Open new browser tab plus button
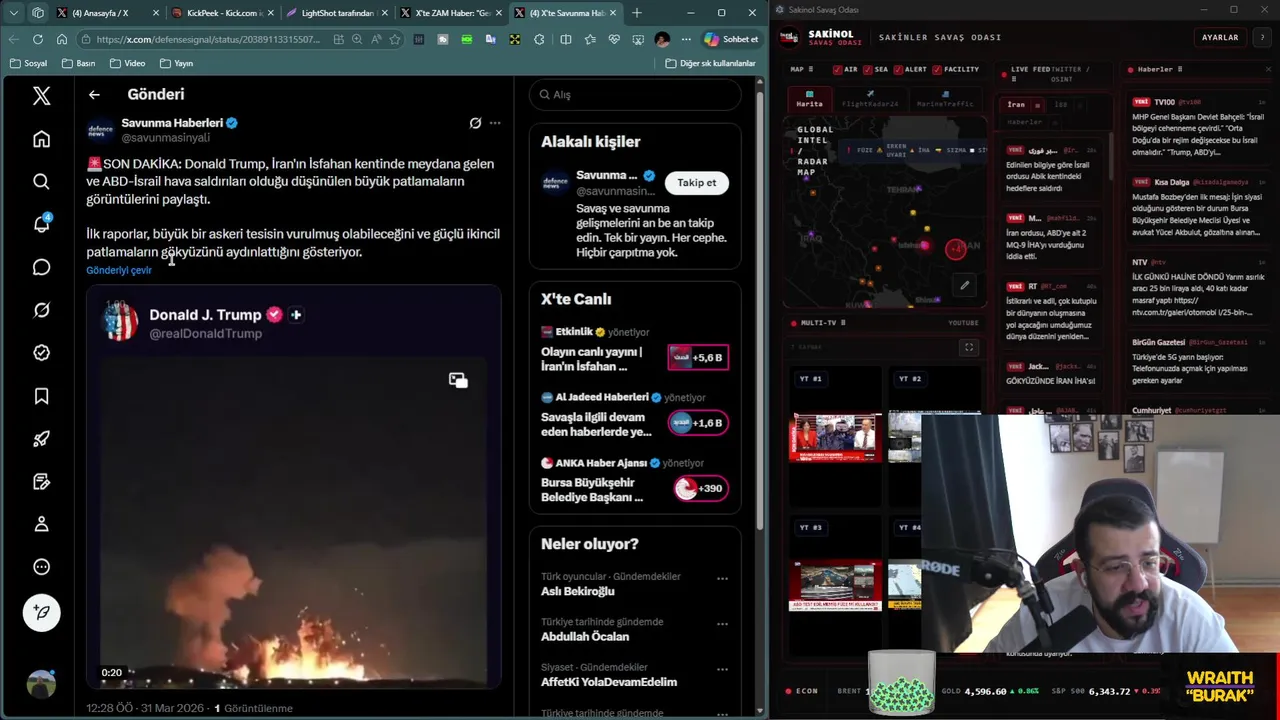Screen dimensions: 1280x720 point(637,13)
